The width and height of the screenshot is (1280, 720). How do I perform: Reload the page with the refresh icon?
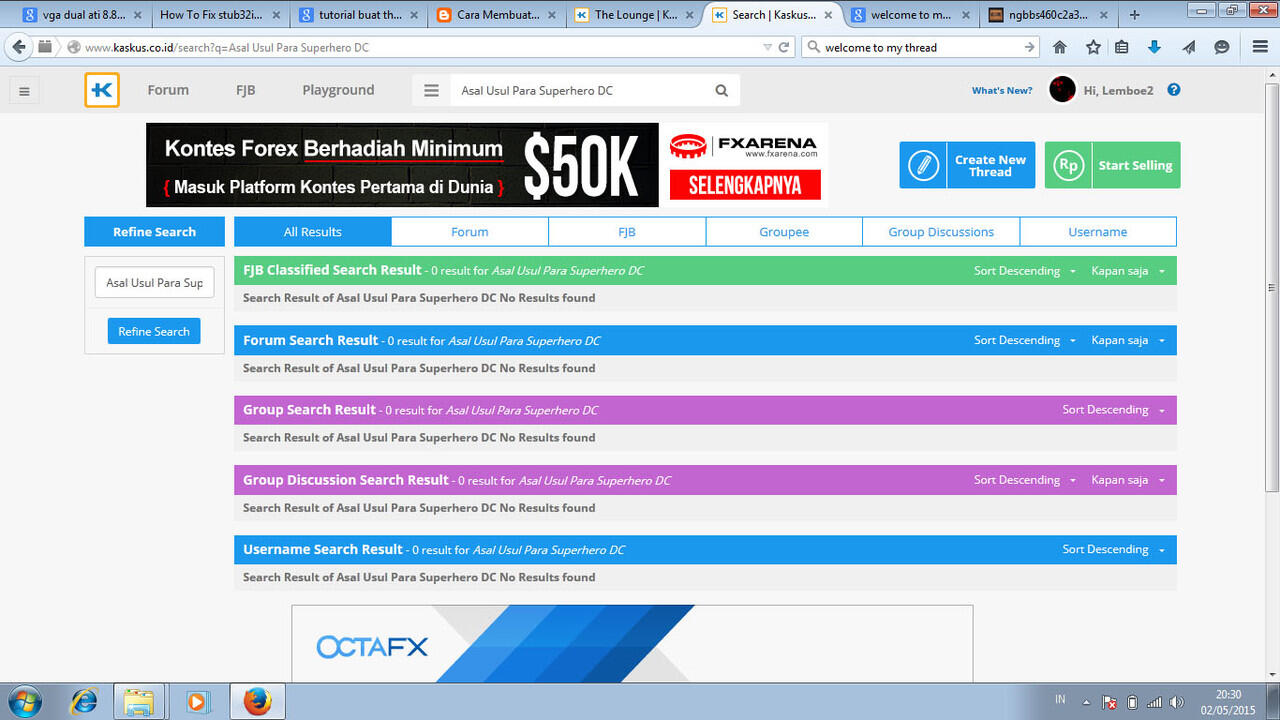click(784, 47)
